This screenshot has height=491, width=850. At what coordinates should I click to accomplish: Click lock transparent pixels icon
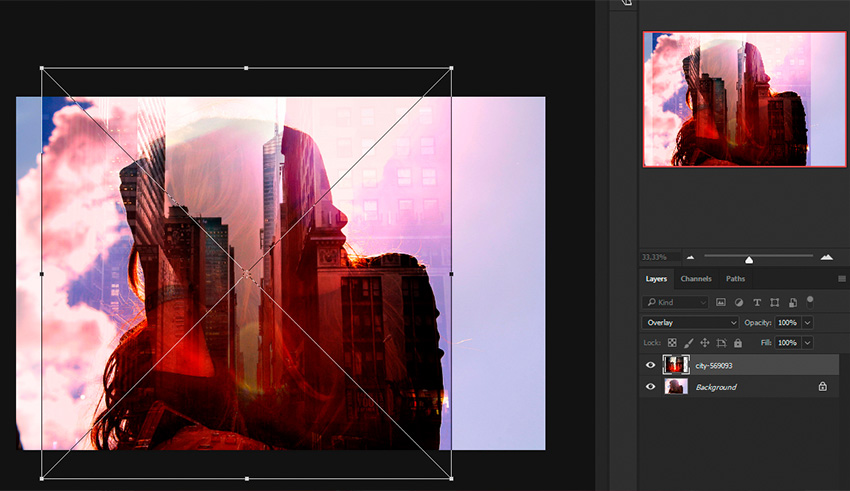tap(671, 343)
